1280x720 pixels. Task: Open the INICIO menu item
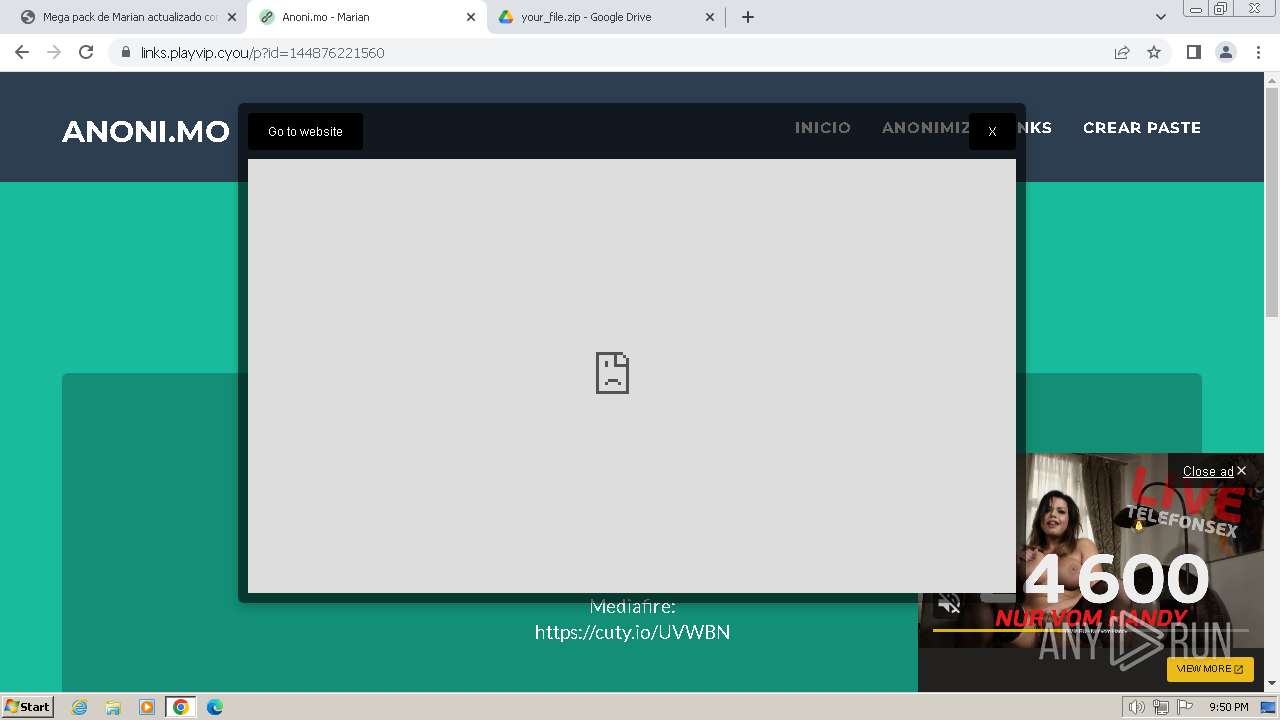pos(823,127)
